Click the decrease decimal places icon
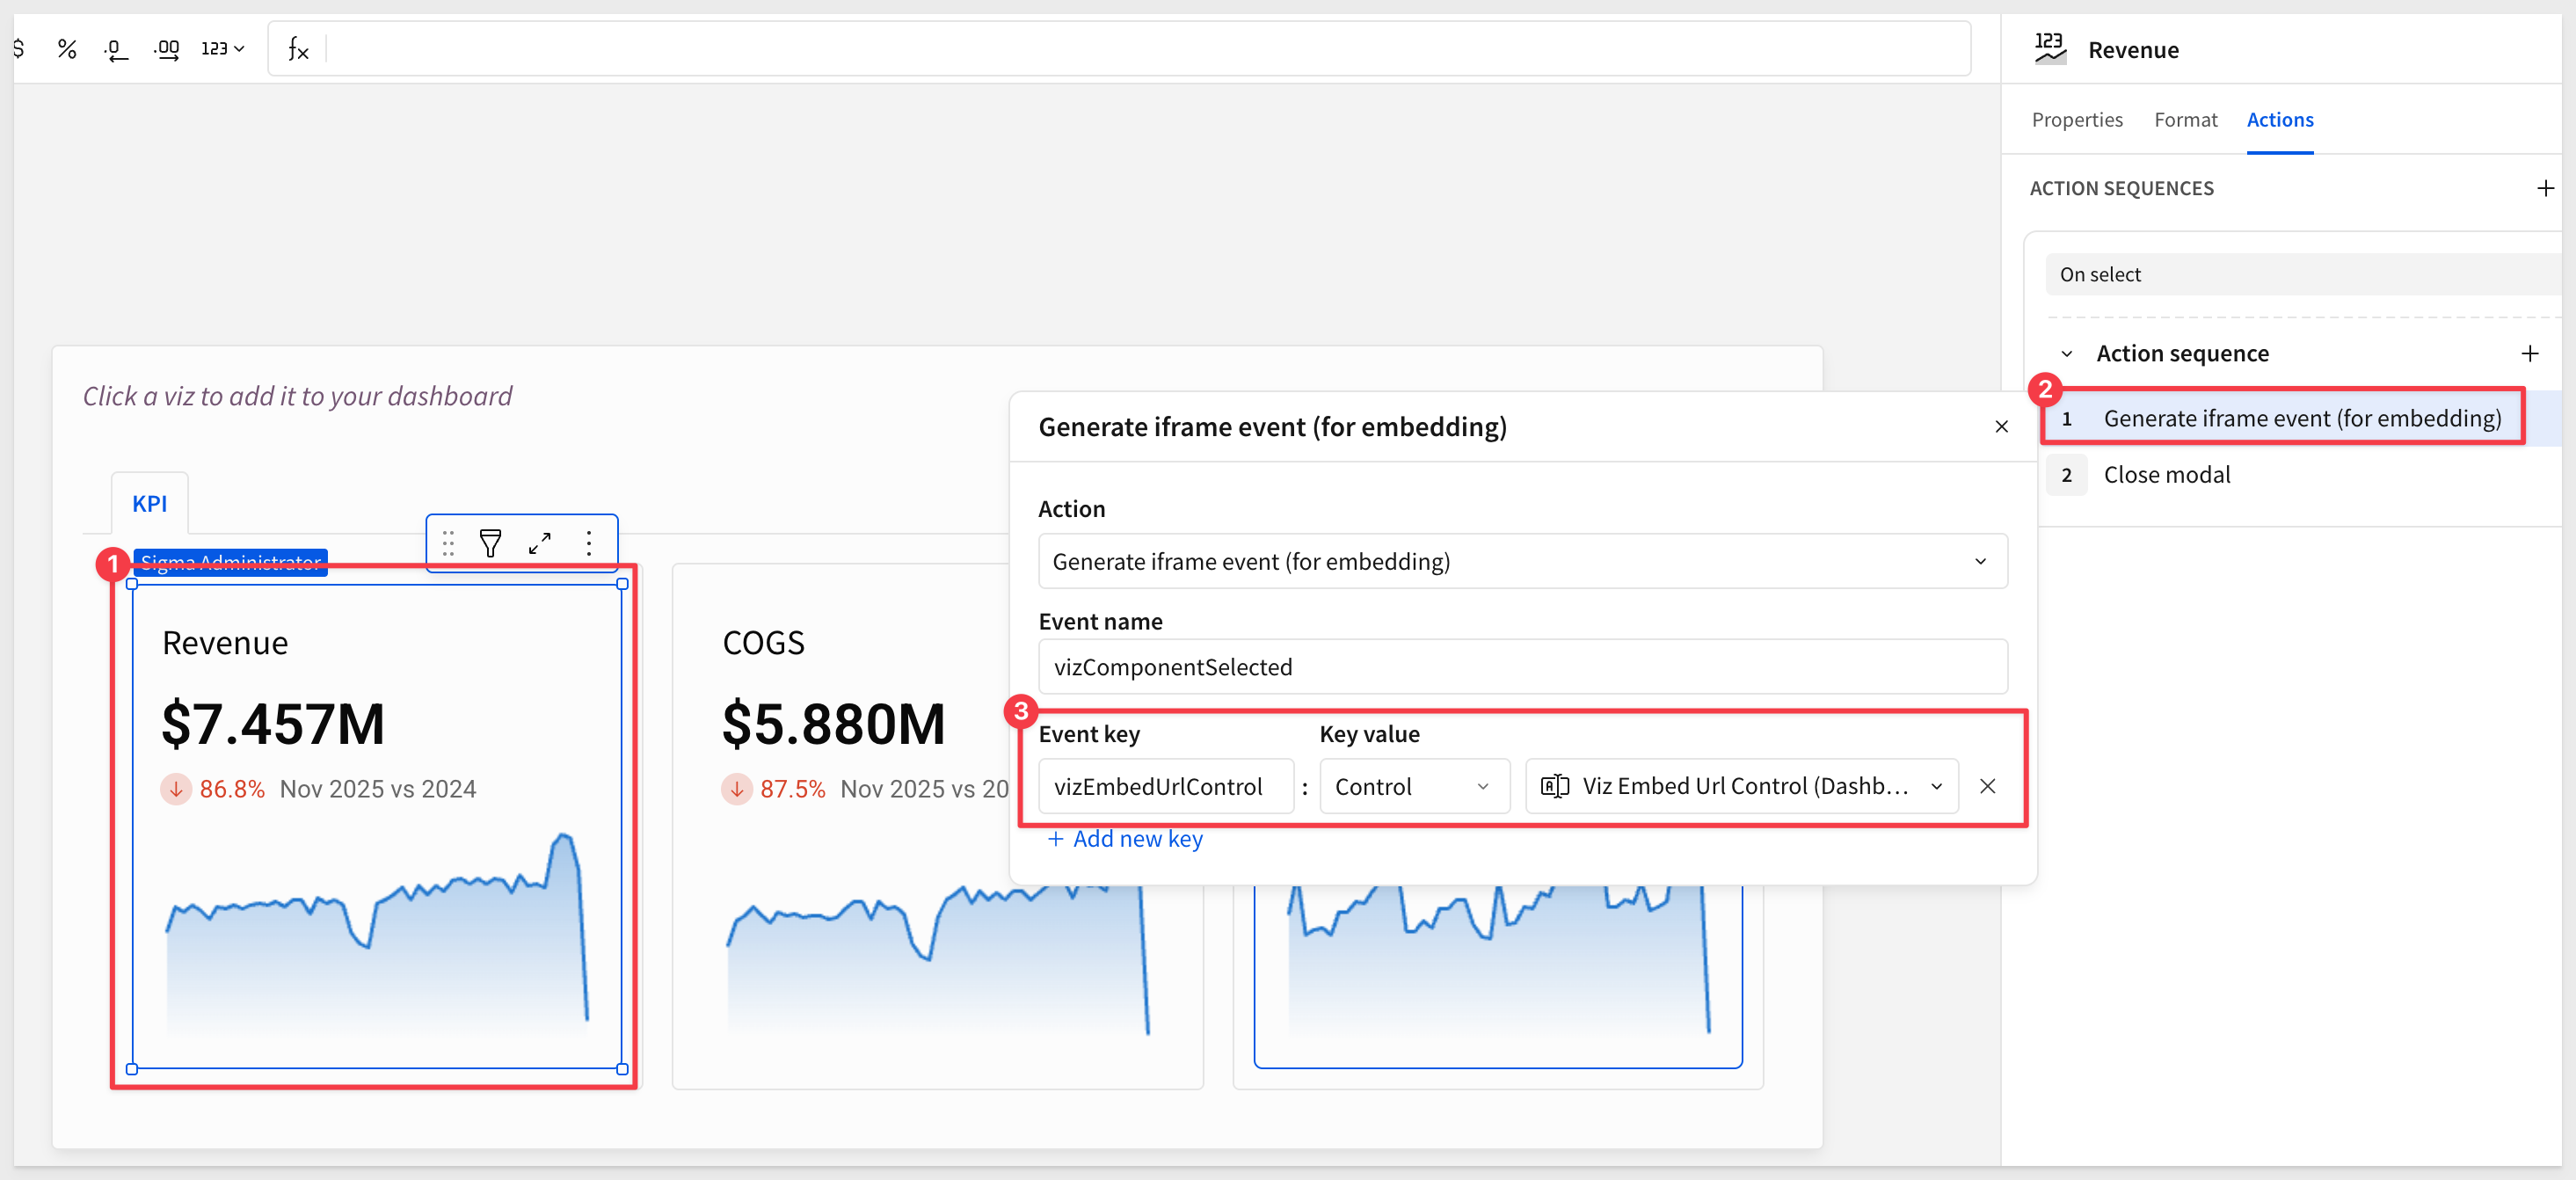The height and width of the screenshot is (1180, 2576). [115, 48]
